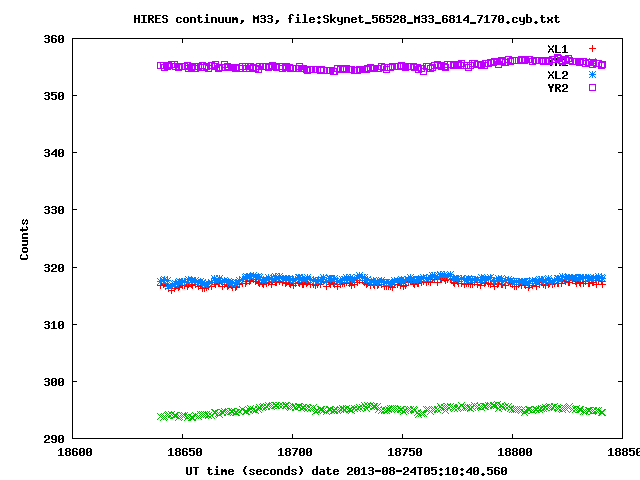Click x-axis tick value 18750
640x480 pixels.
pyautogui.click(x=404, y=452)
